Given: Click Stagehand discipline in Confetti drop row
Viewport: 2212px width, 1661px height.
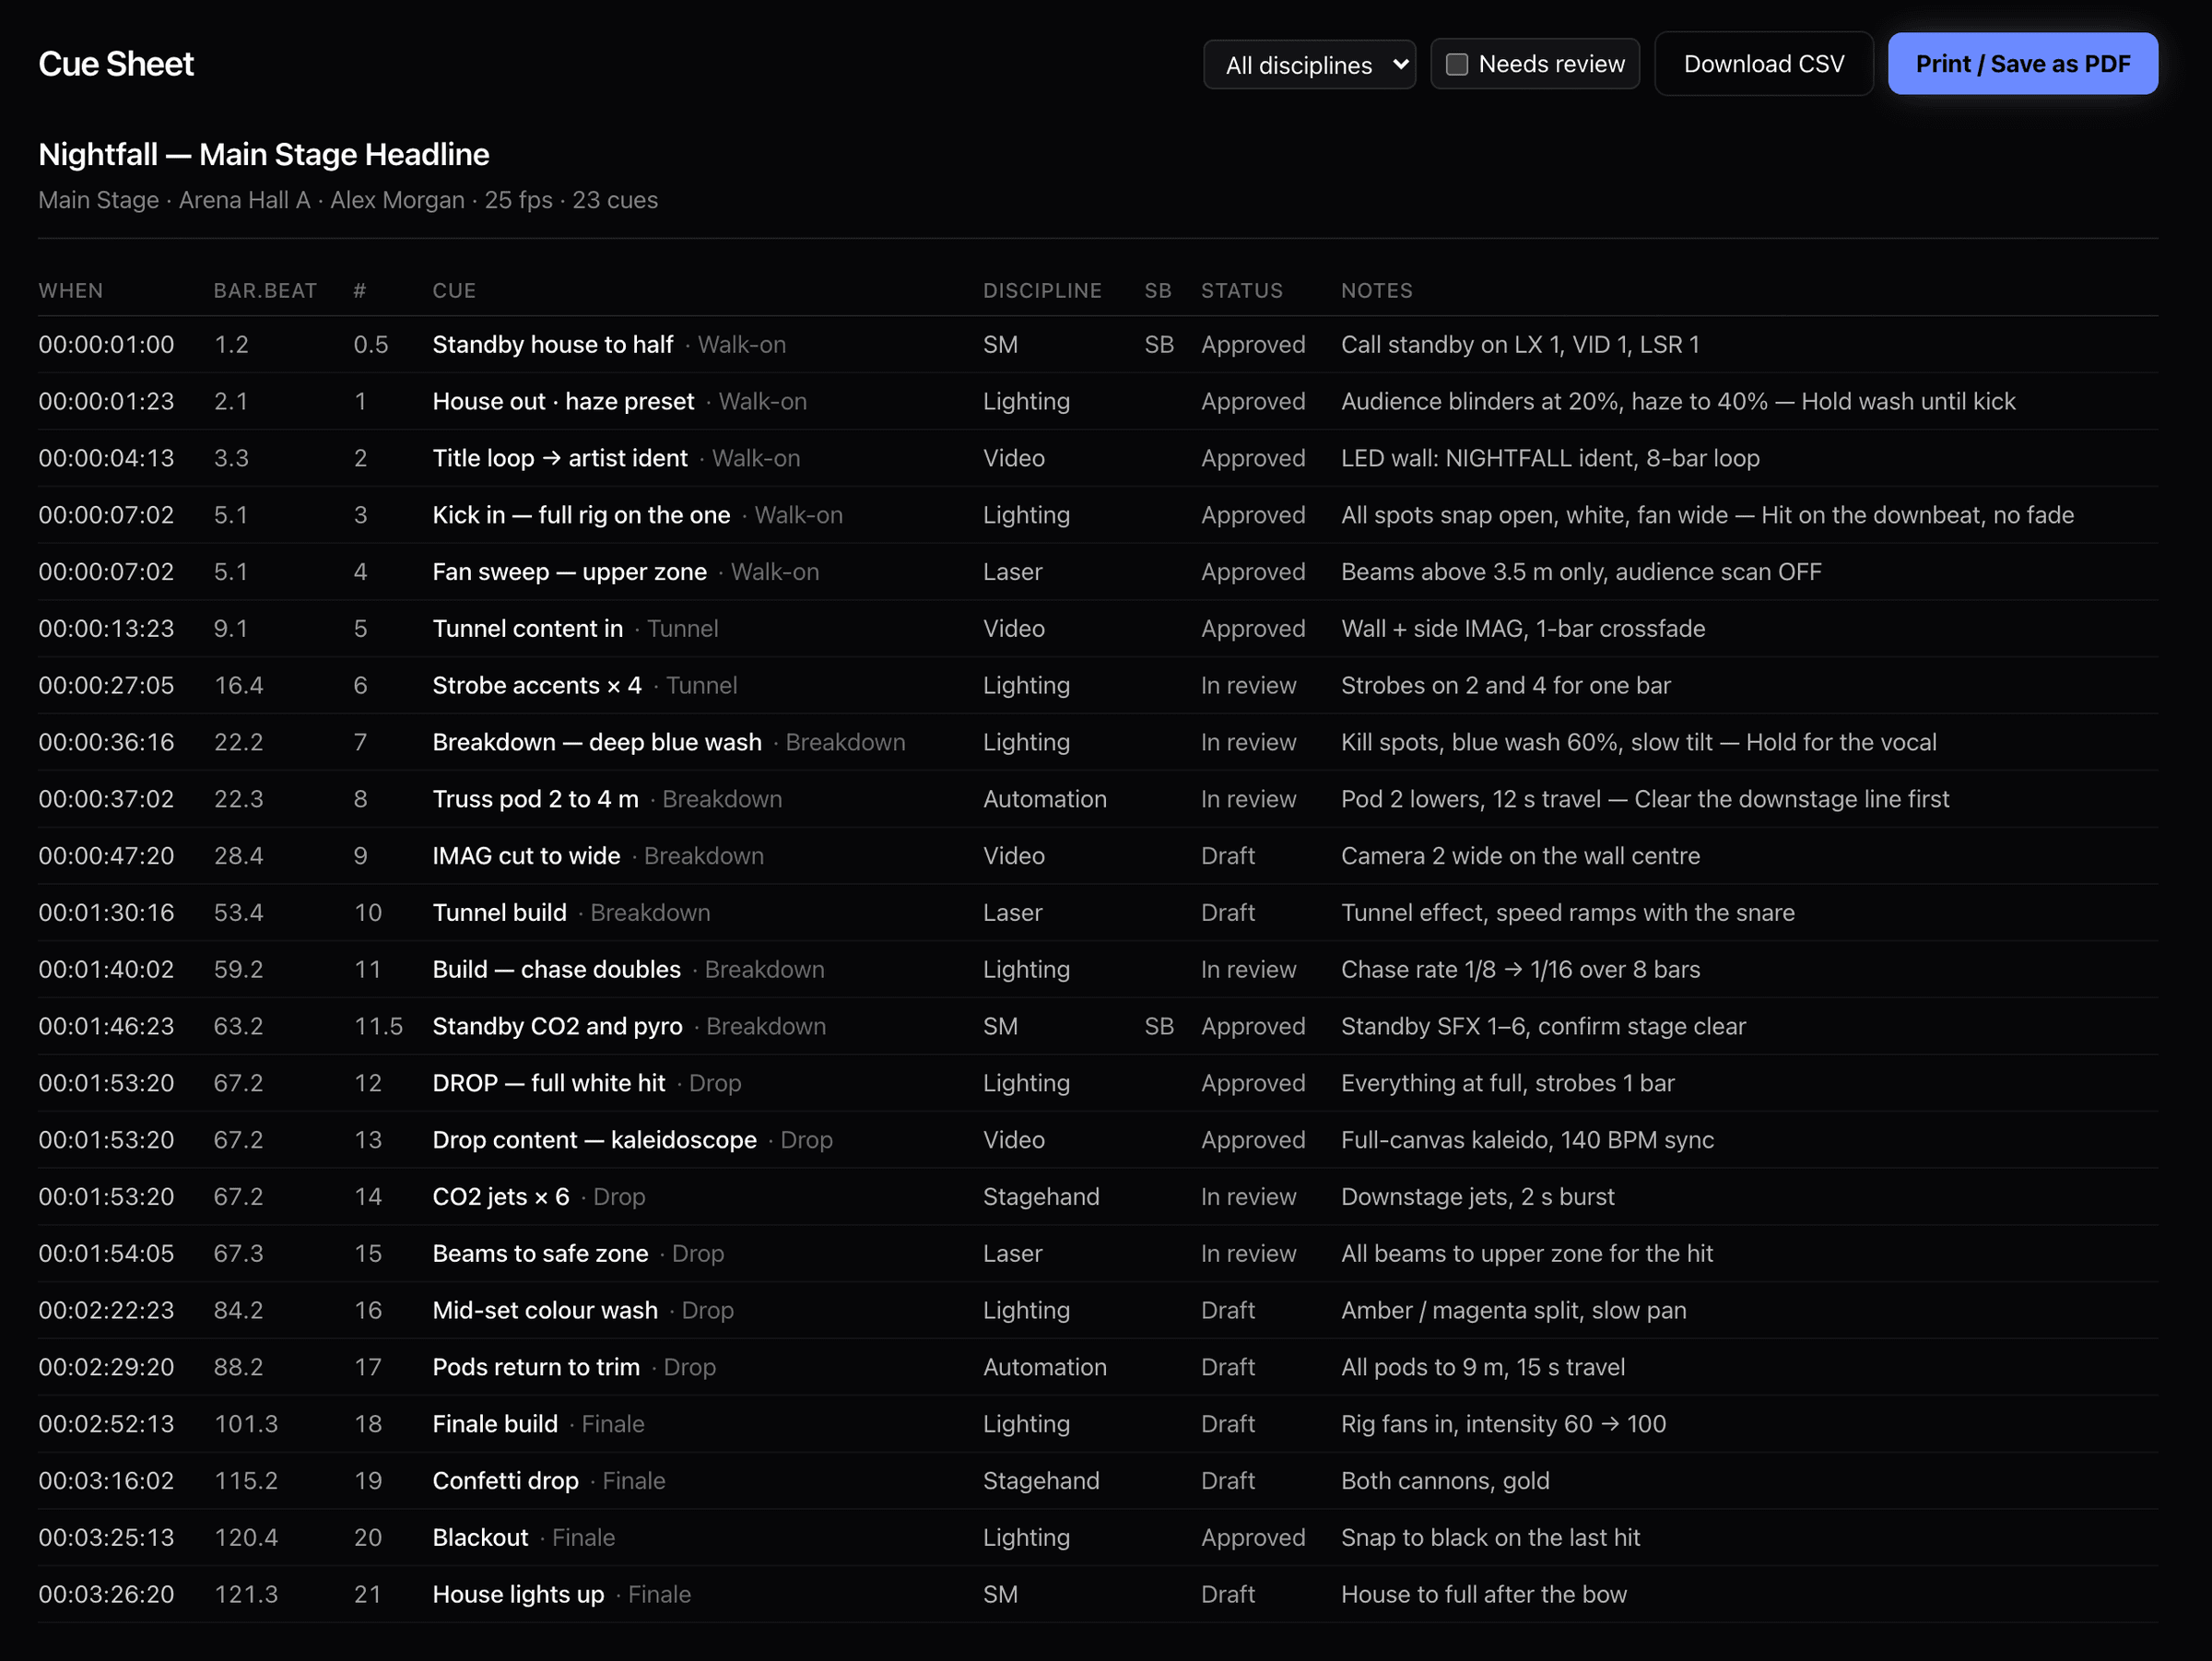Looking at the screenshot, I should coord(1041,1481).
